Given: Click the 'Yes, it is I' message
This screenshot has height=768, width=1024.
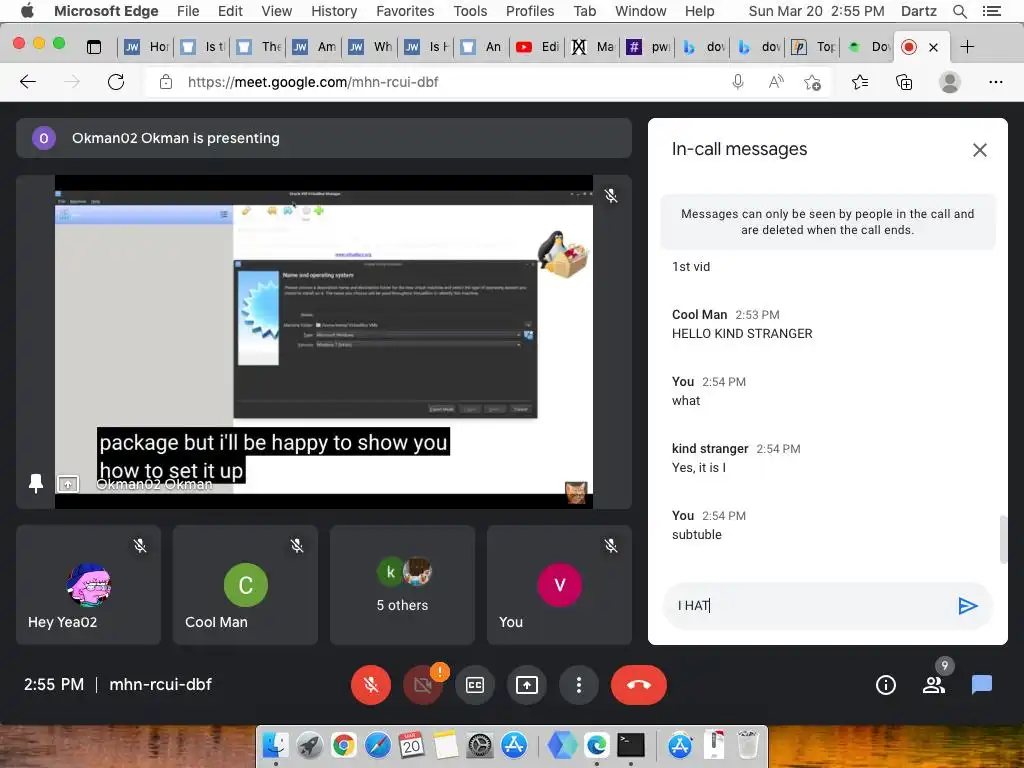Looking at the screenshot, I should point(699,468).
